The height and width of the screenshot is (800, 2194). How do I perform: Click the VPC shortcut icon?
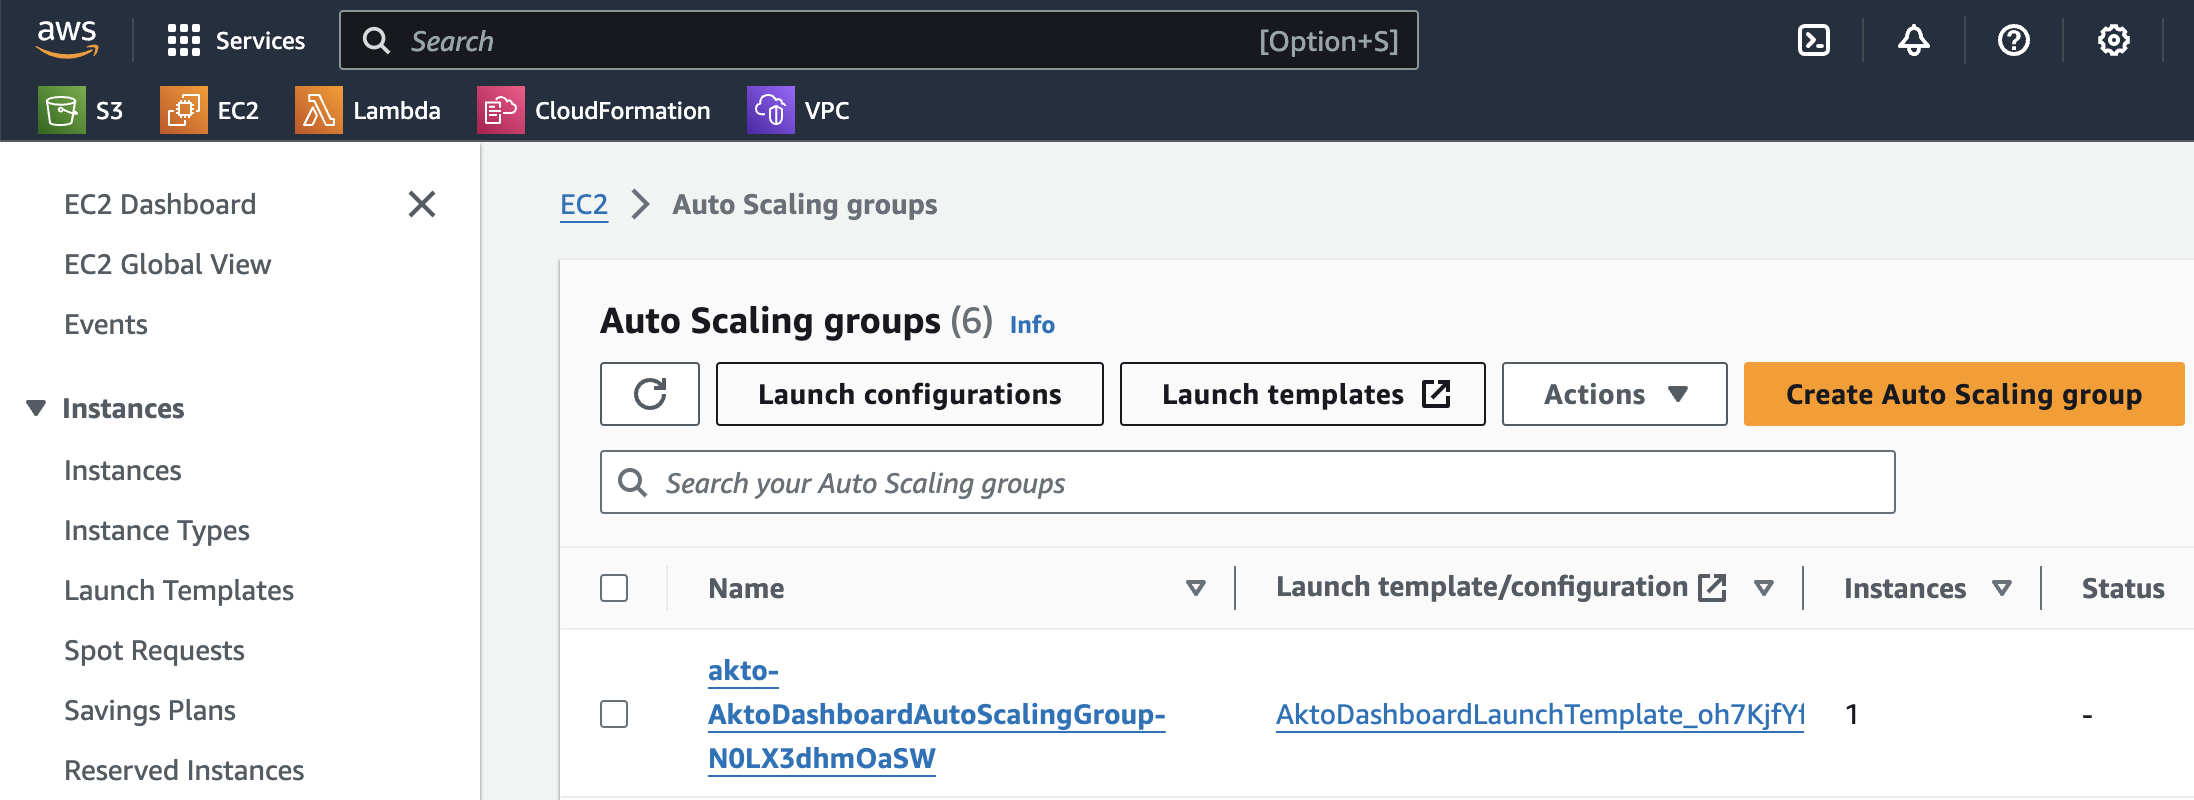771,110
